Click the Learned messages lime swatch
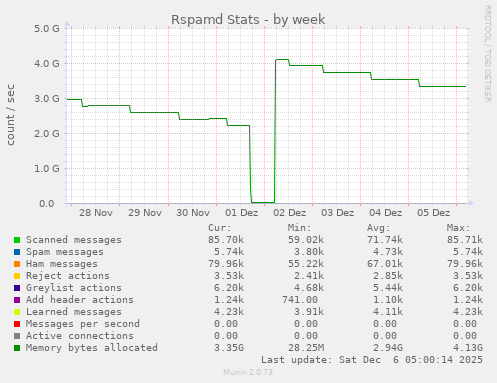Image resolution: width=497 pixels, height=383 pixels. point(17,312)
